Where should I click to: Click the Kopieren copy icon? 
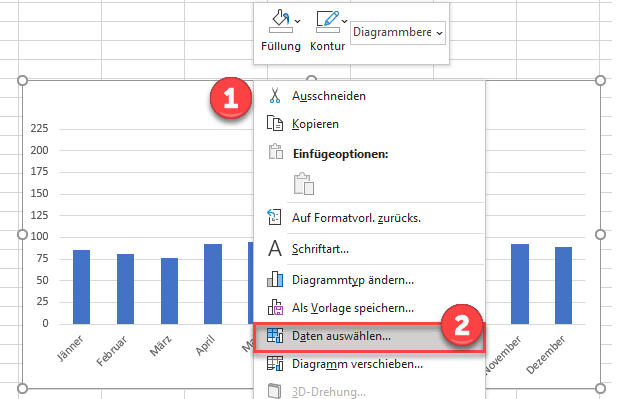275,124
